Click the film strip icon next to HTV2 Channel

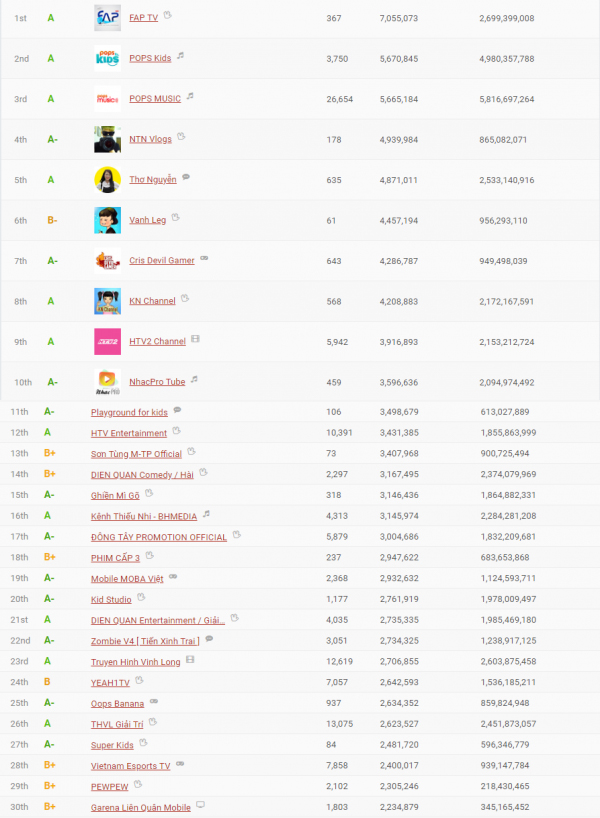(x=195, y=340)
